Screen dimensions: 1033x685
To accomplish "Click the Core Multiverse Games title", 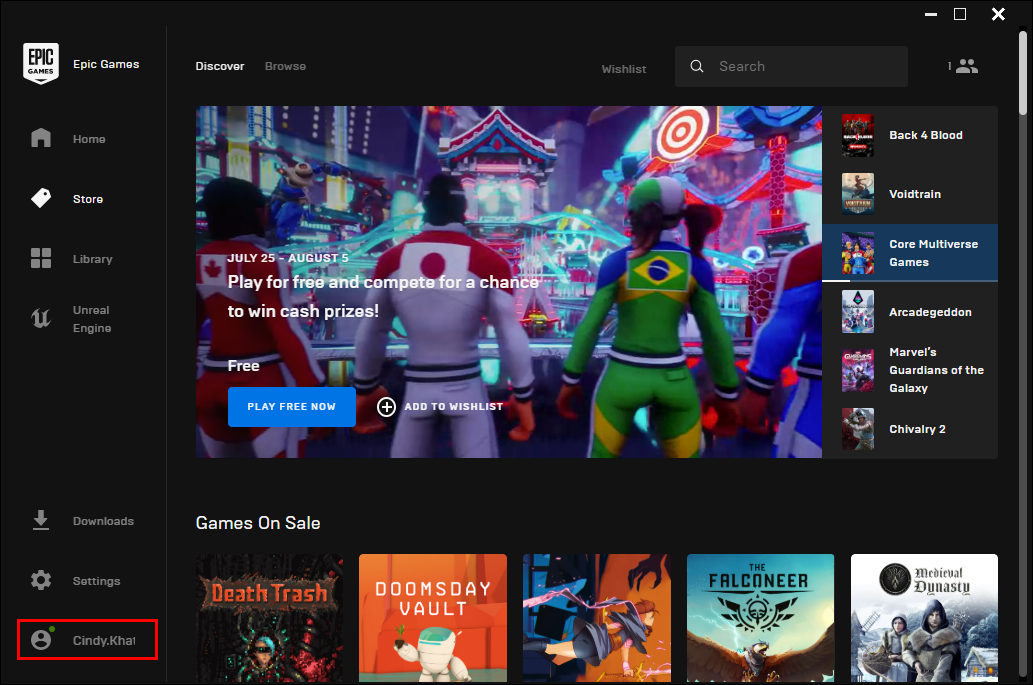I will (x=934, y=253).
